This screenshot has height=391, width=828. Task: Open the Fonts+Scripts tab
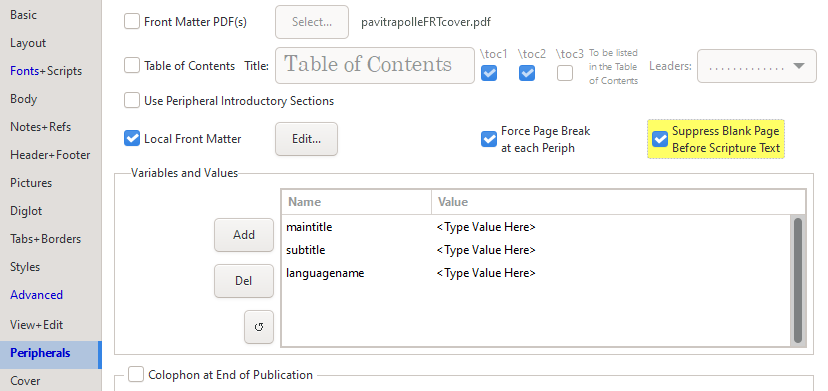[x=46, y=71]
